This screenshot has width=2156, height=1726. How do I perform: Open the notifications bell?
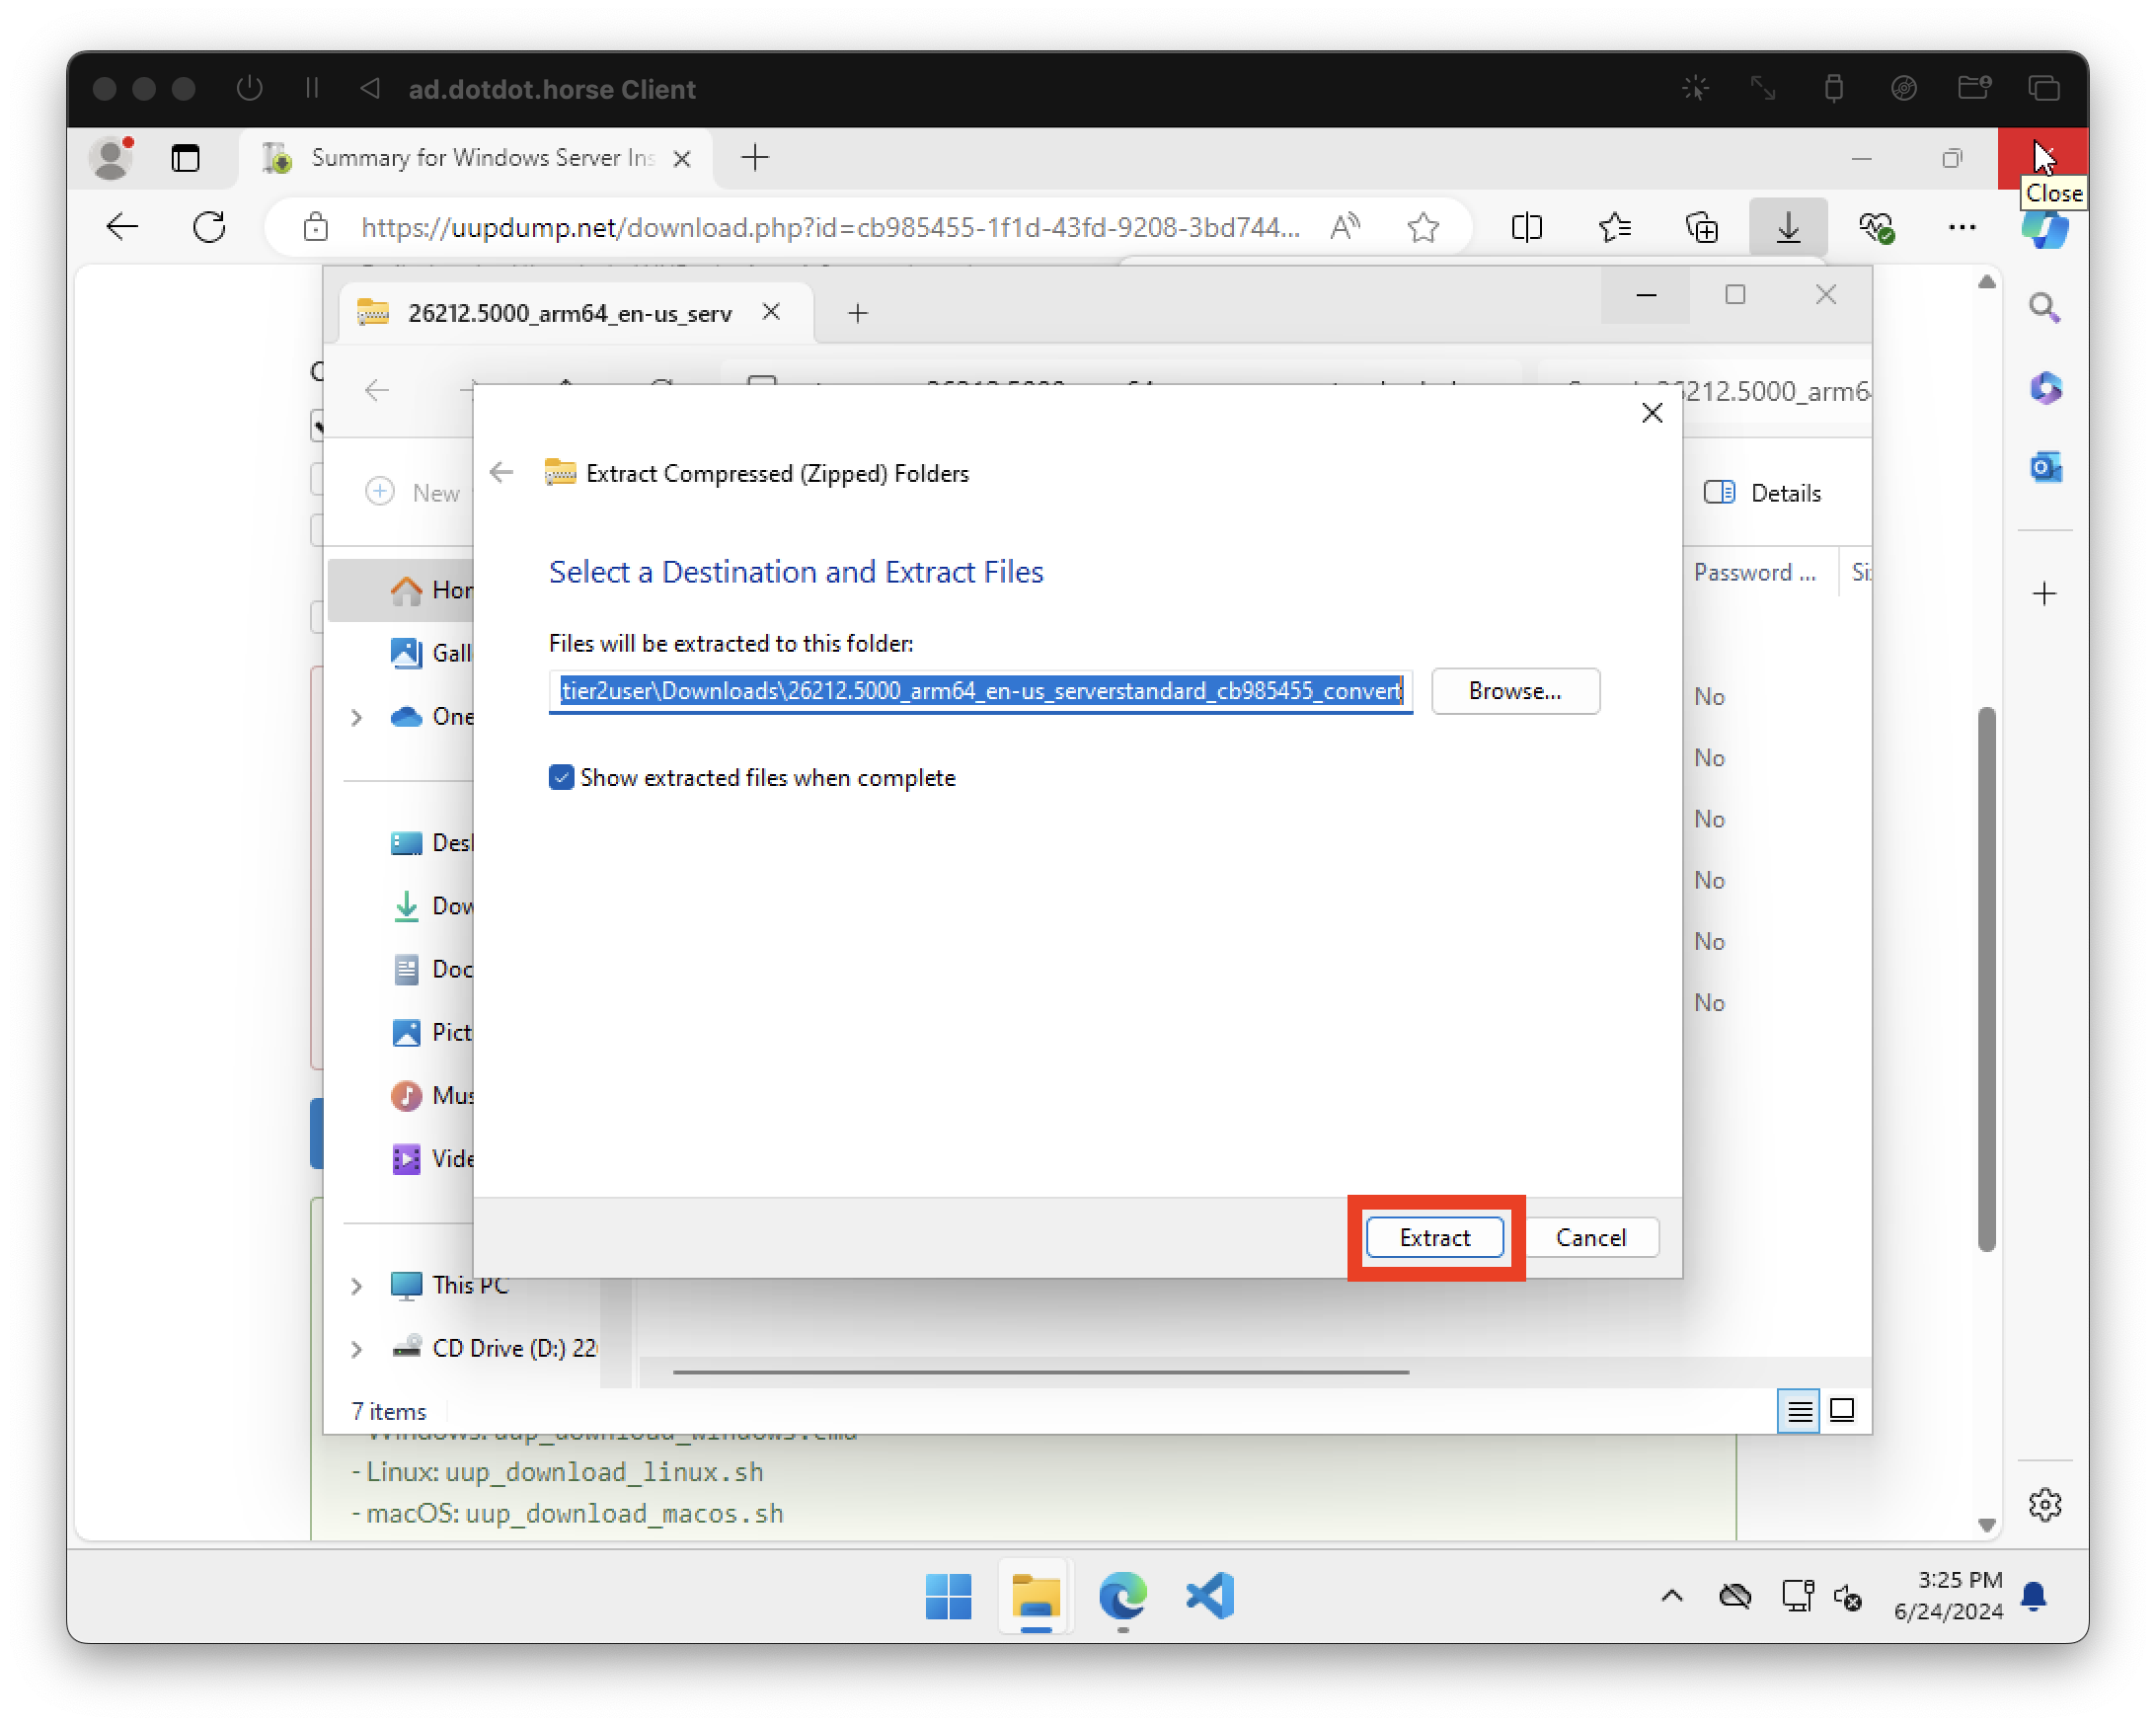(2033, 1597)
